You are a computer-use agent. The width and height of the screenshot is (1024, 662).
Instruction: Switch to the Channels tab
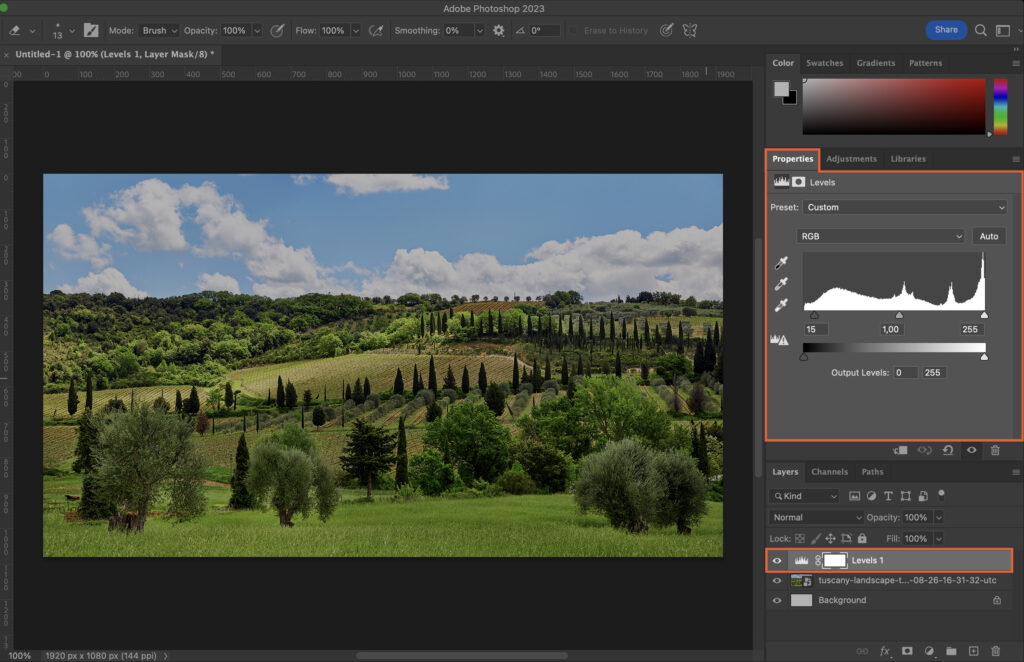coord(830,471)
